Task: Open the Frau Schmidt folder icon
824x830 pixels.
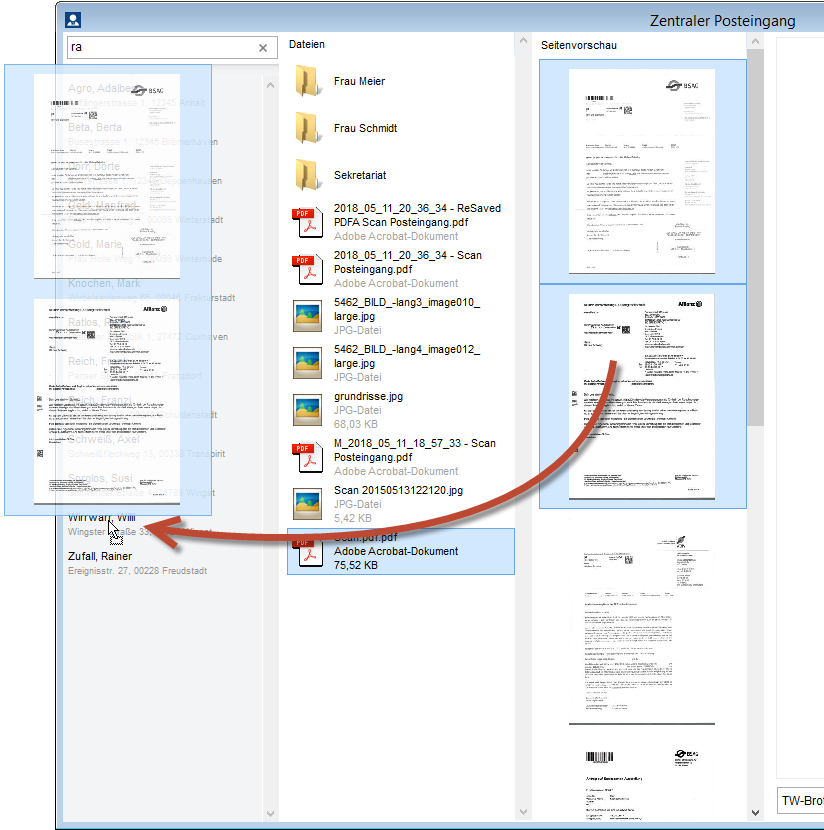Action: click(307, 128)
